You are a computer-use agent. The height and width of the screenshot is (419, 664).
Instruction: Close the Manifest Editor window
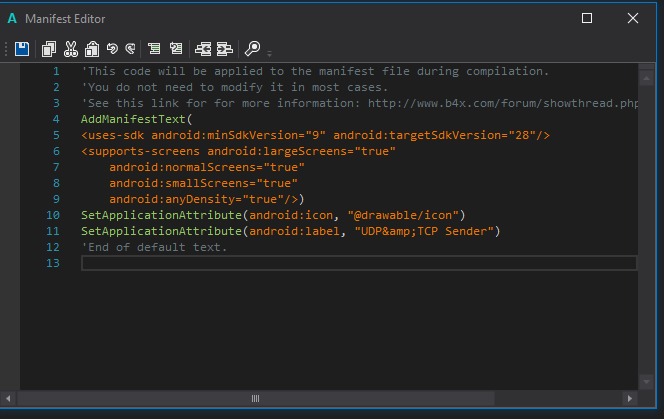[x=633, y=18]
